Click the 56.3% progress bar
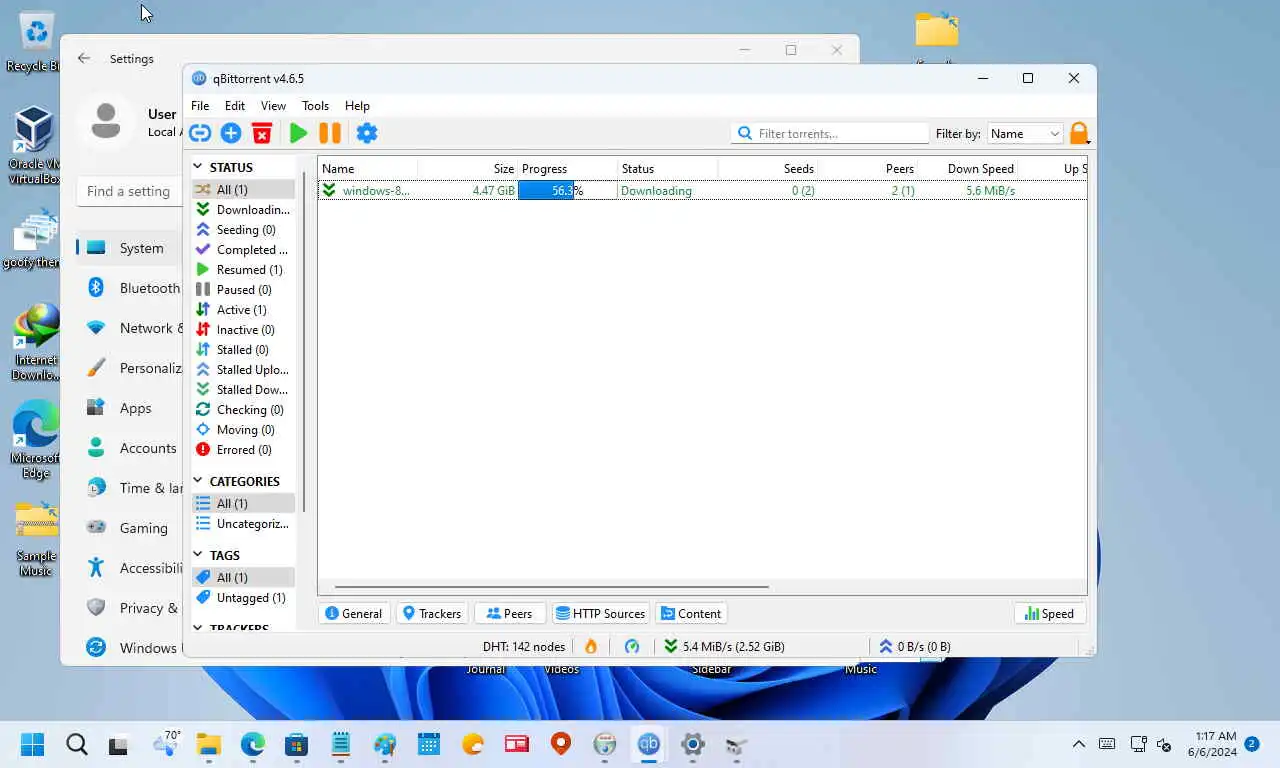Screen dimensions: 1280x768 [567, 190]
